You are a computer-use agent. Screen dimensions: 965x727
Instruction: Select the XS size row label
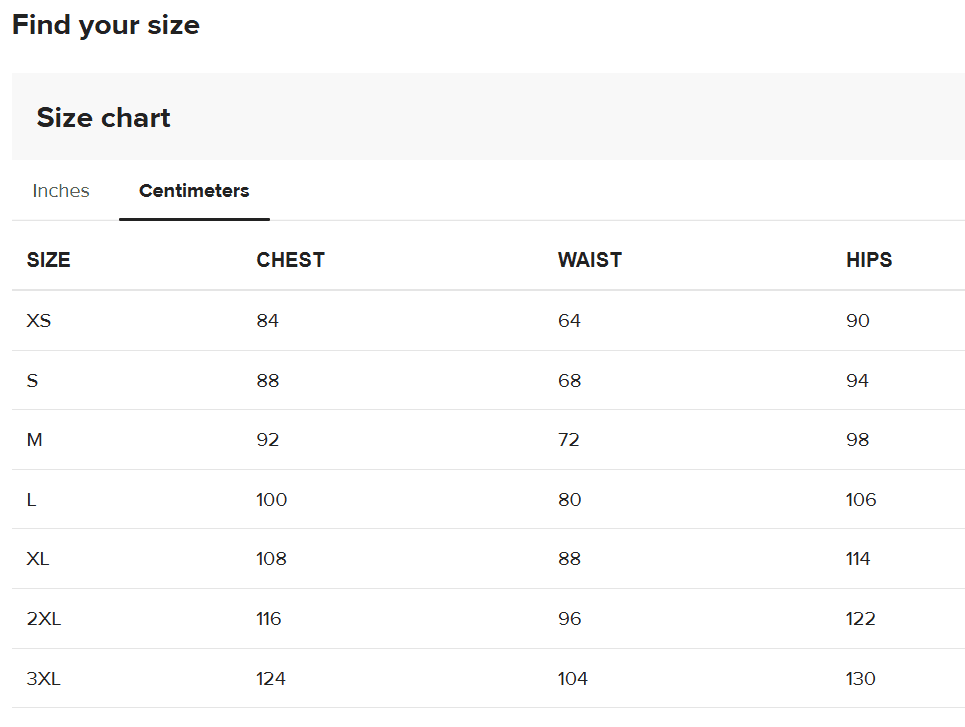[x=38, y=321]
